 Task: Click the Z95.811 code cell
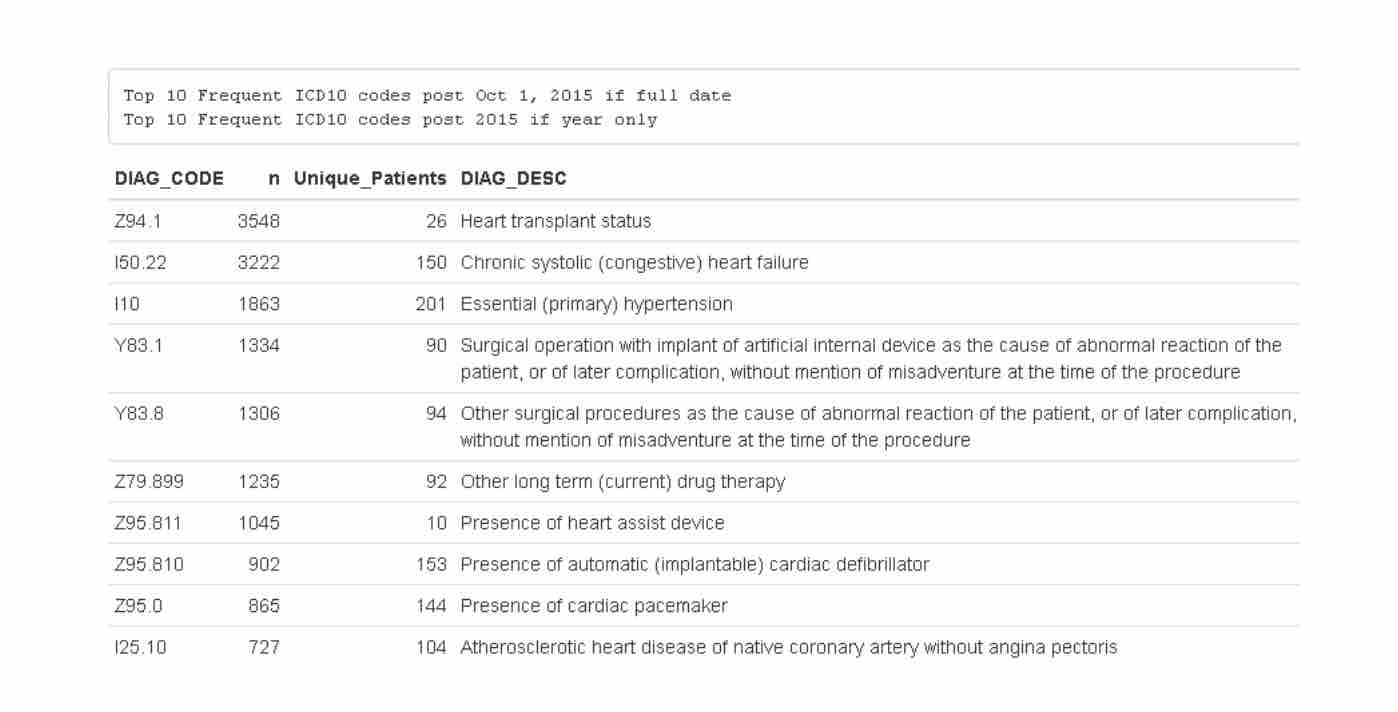pyautogui.click(x=149, y=523)
